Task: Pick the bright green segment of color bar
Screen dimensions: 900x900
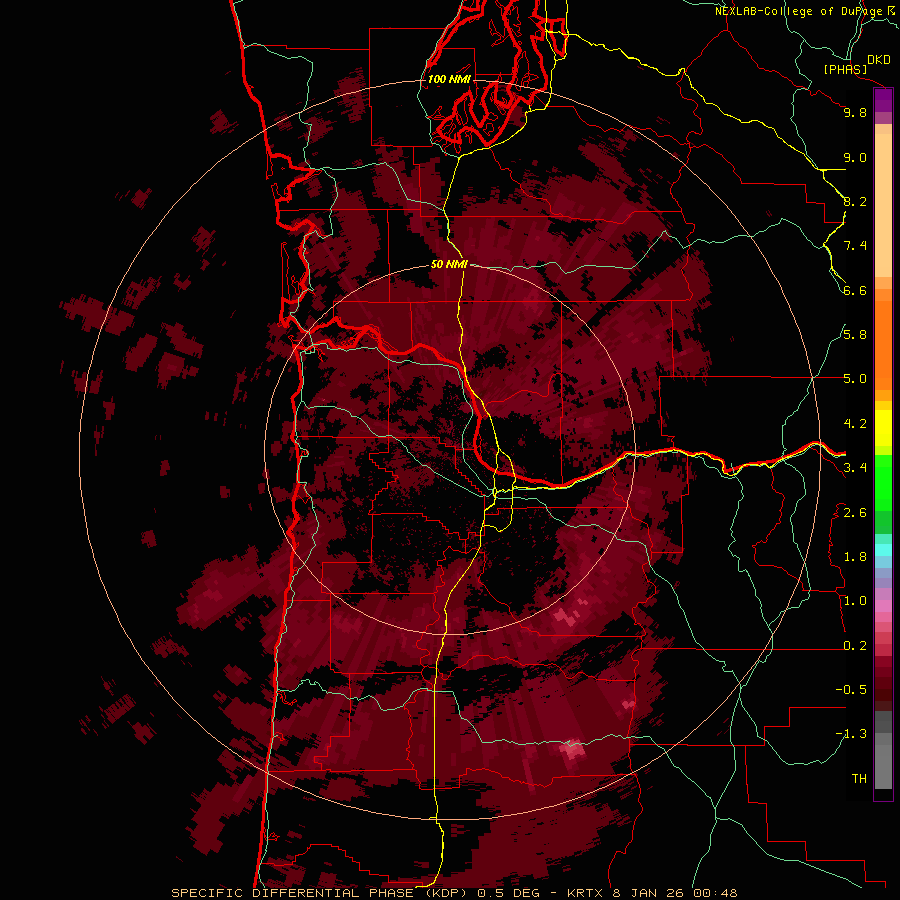Action: click(x=883, y=482)
